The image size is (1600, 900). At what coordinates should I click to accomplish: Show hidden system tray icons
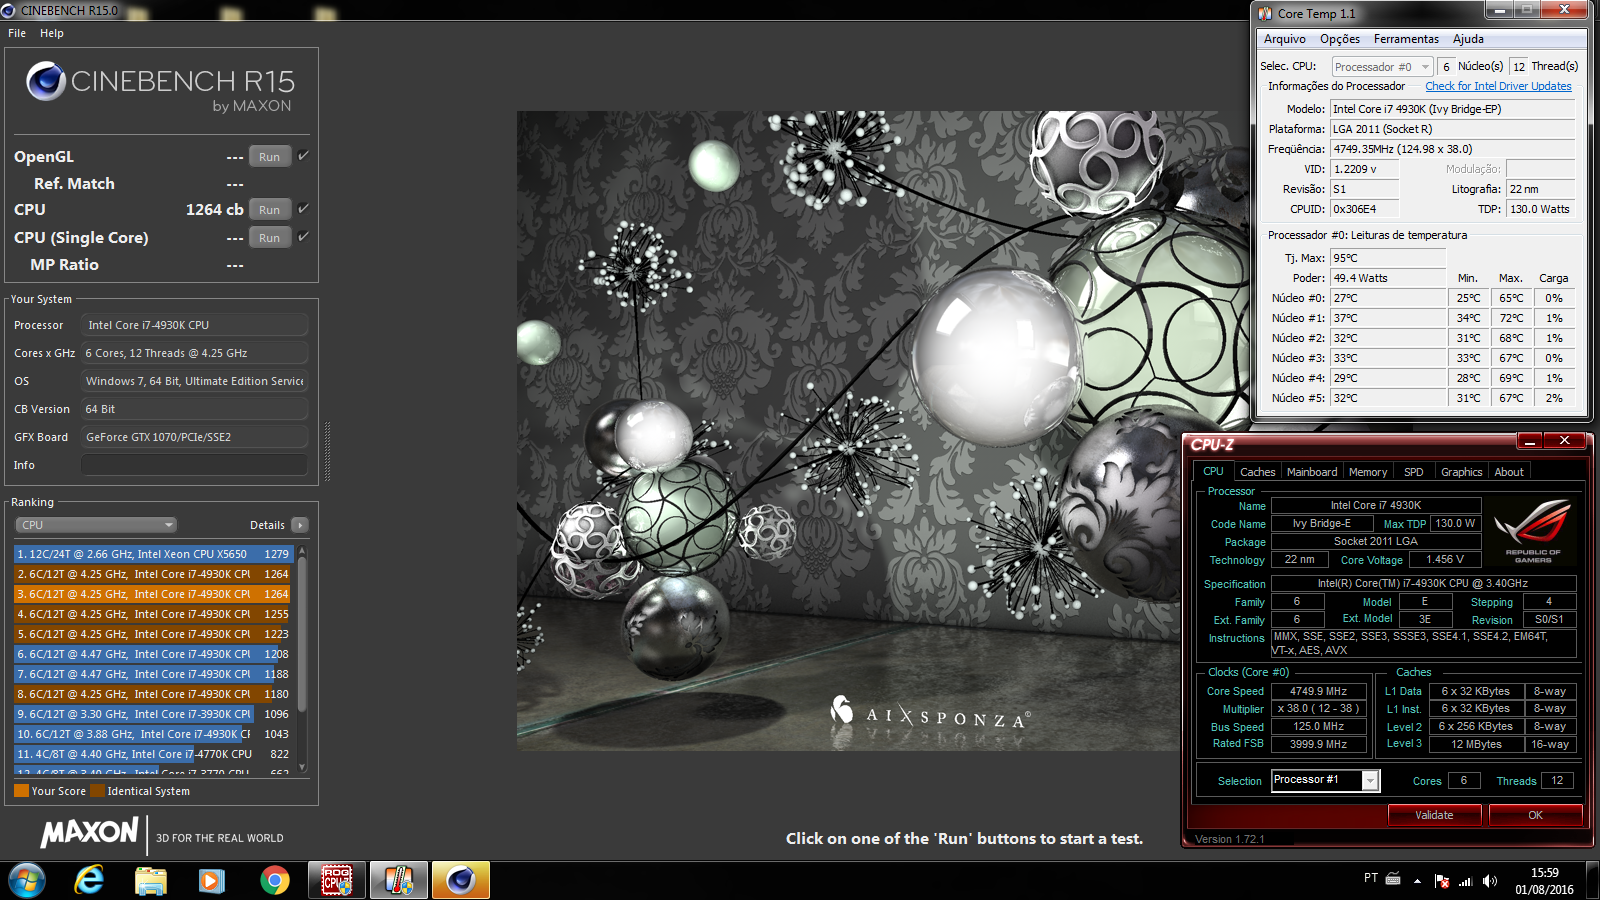point(1417,881)
